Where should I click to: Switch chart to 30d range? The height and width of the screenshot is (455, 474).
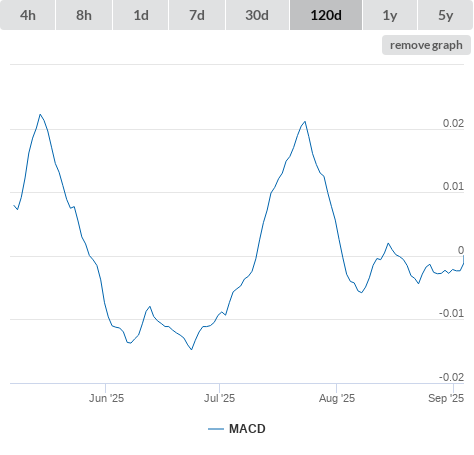click(x=257, y=15)
